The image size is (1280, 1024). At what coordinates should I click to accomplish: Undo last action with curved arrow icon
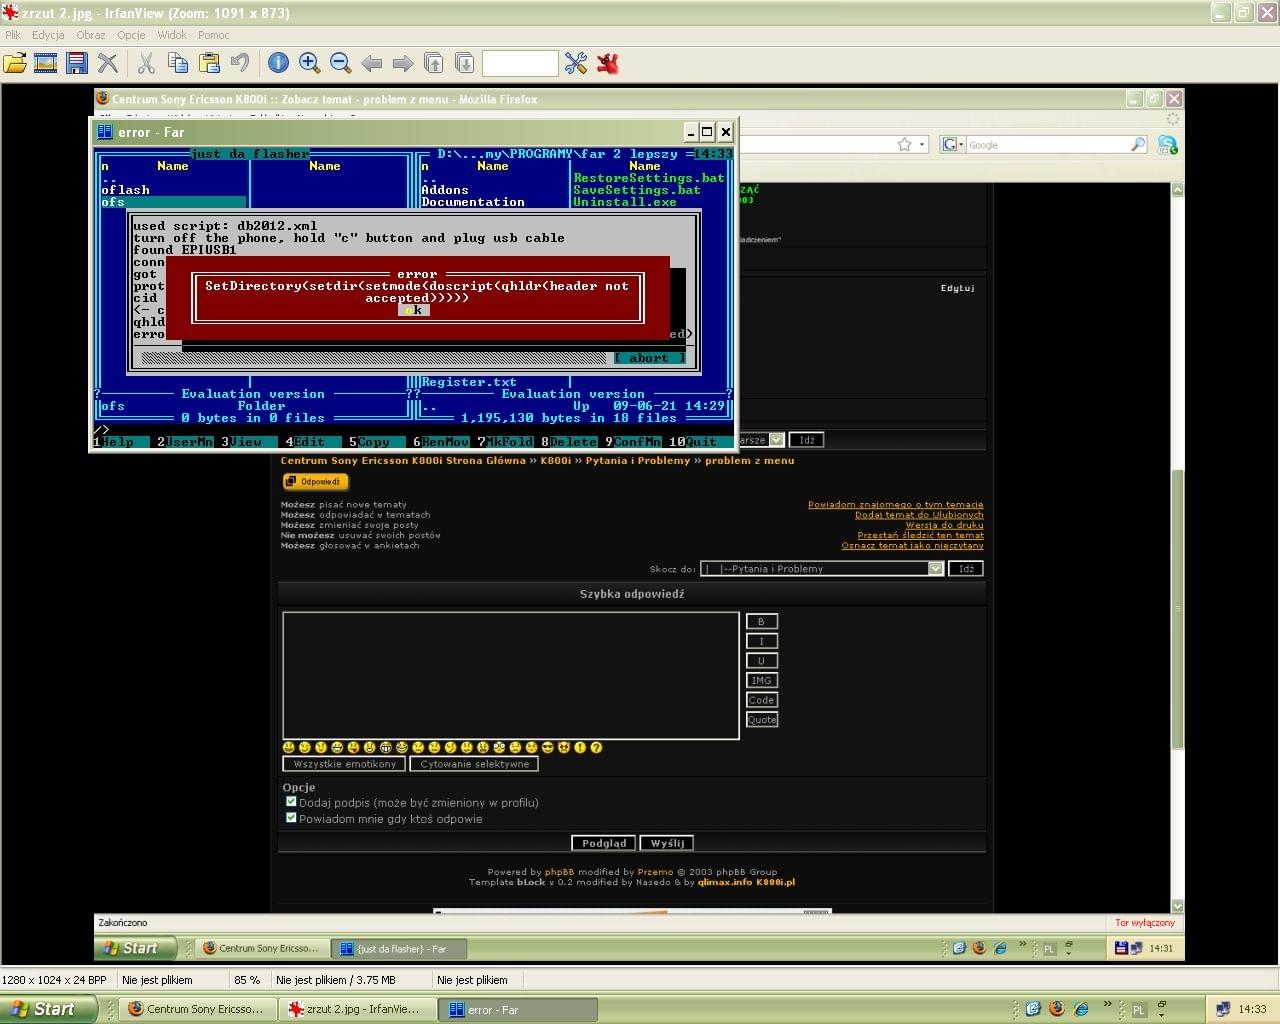pos(240,63)
